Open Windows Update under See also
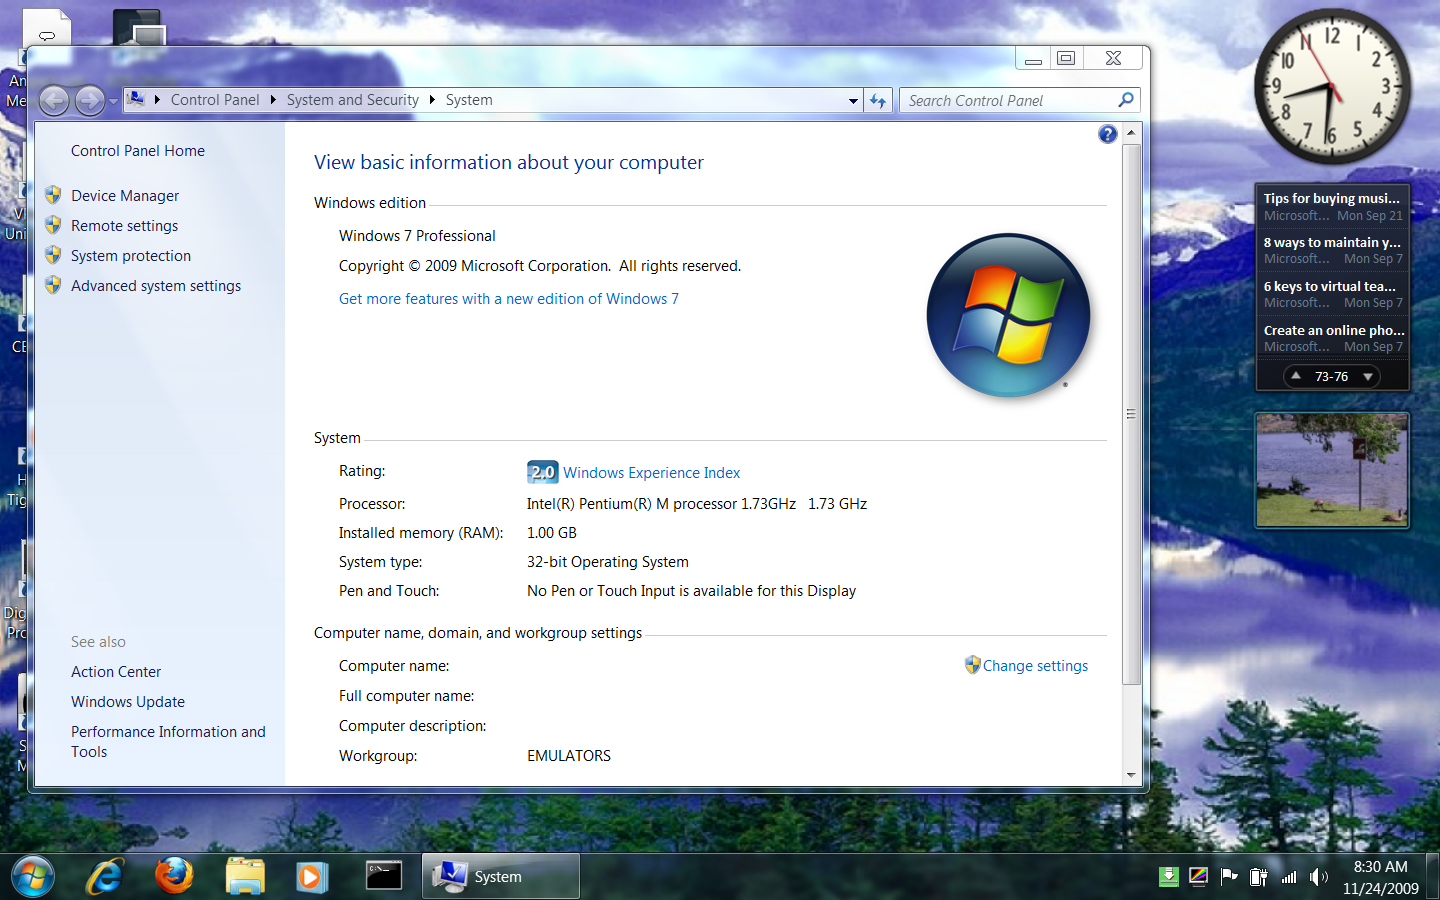Image resolution: width=1440 pixels, height=900 pixels. pyautogui.click(x=128, y=702)
